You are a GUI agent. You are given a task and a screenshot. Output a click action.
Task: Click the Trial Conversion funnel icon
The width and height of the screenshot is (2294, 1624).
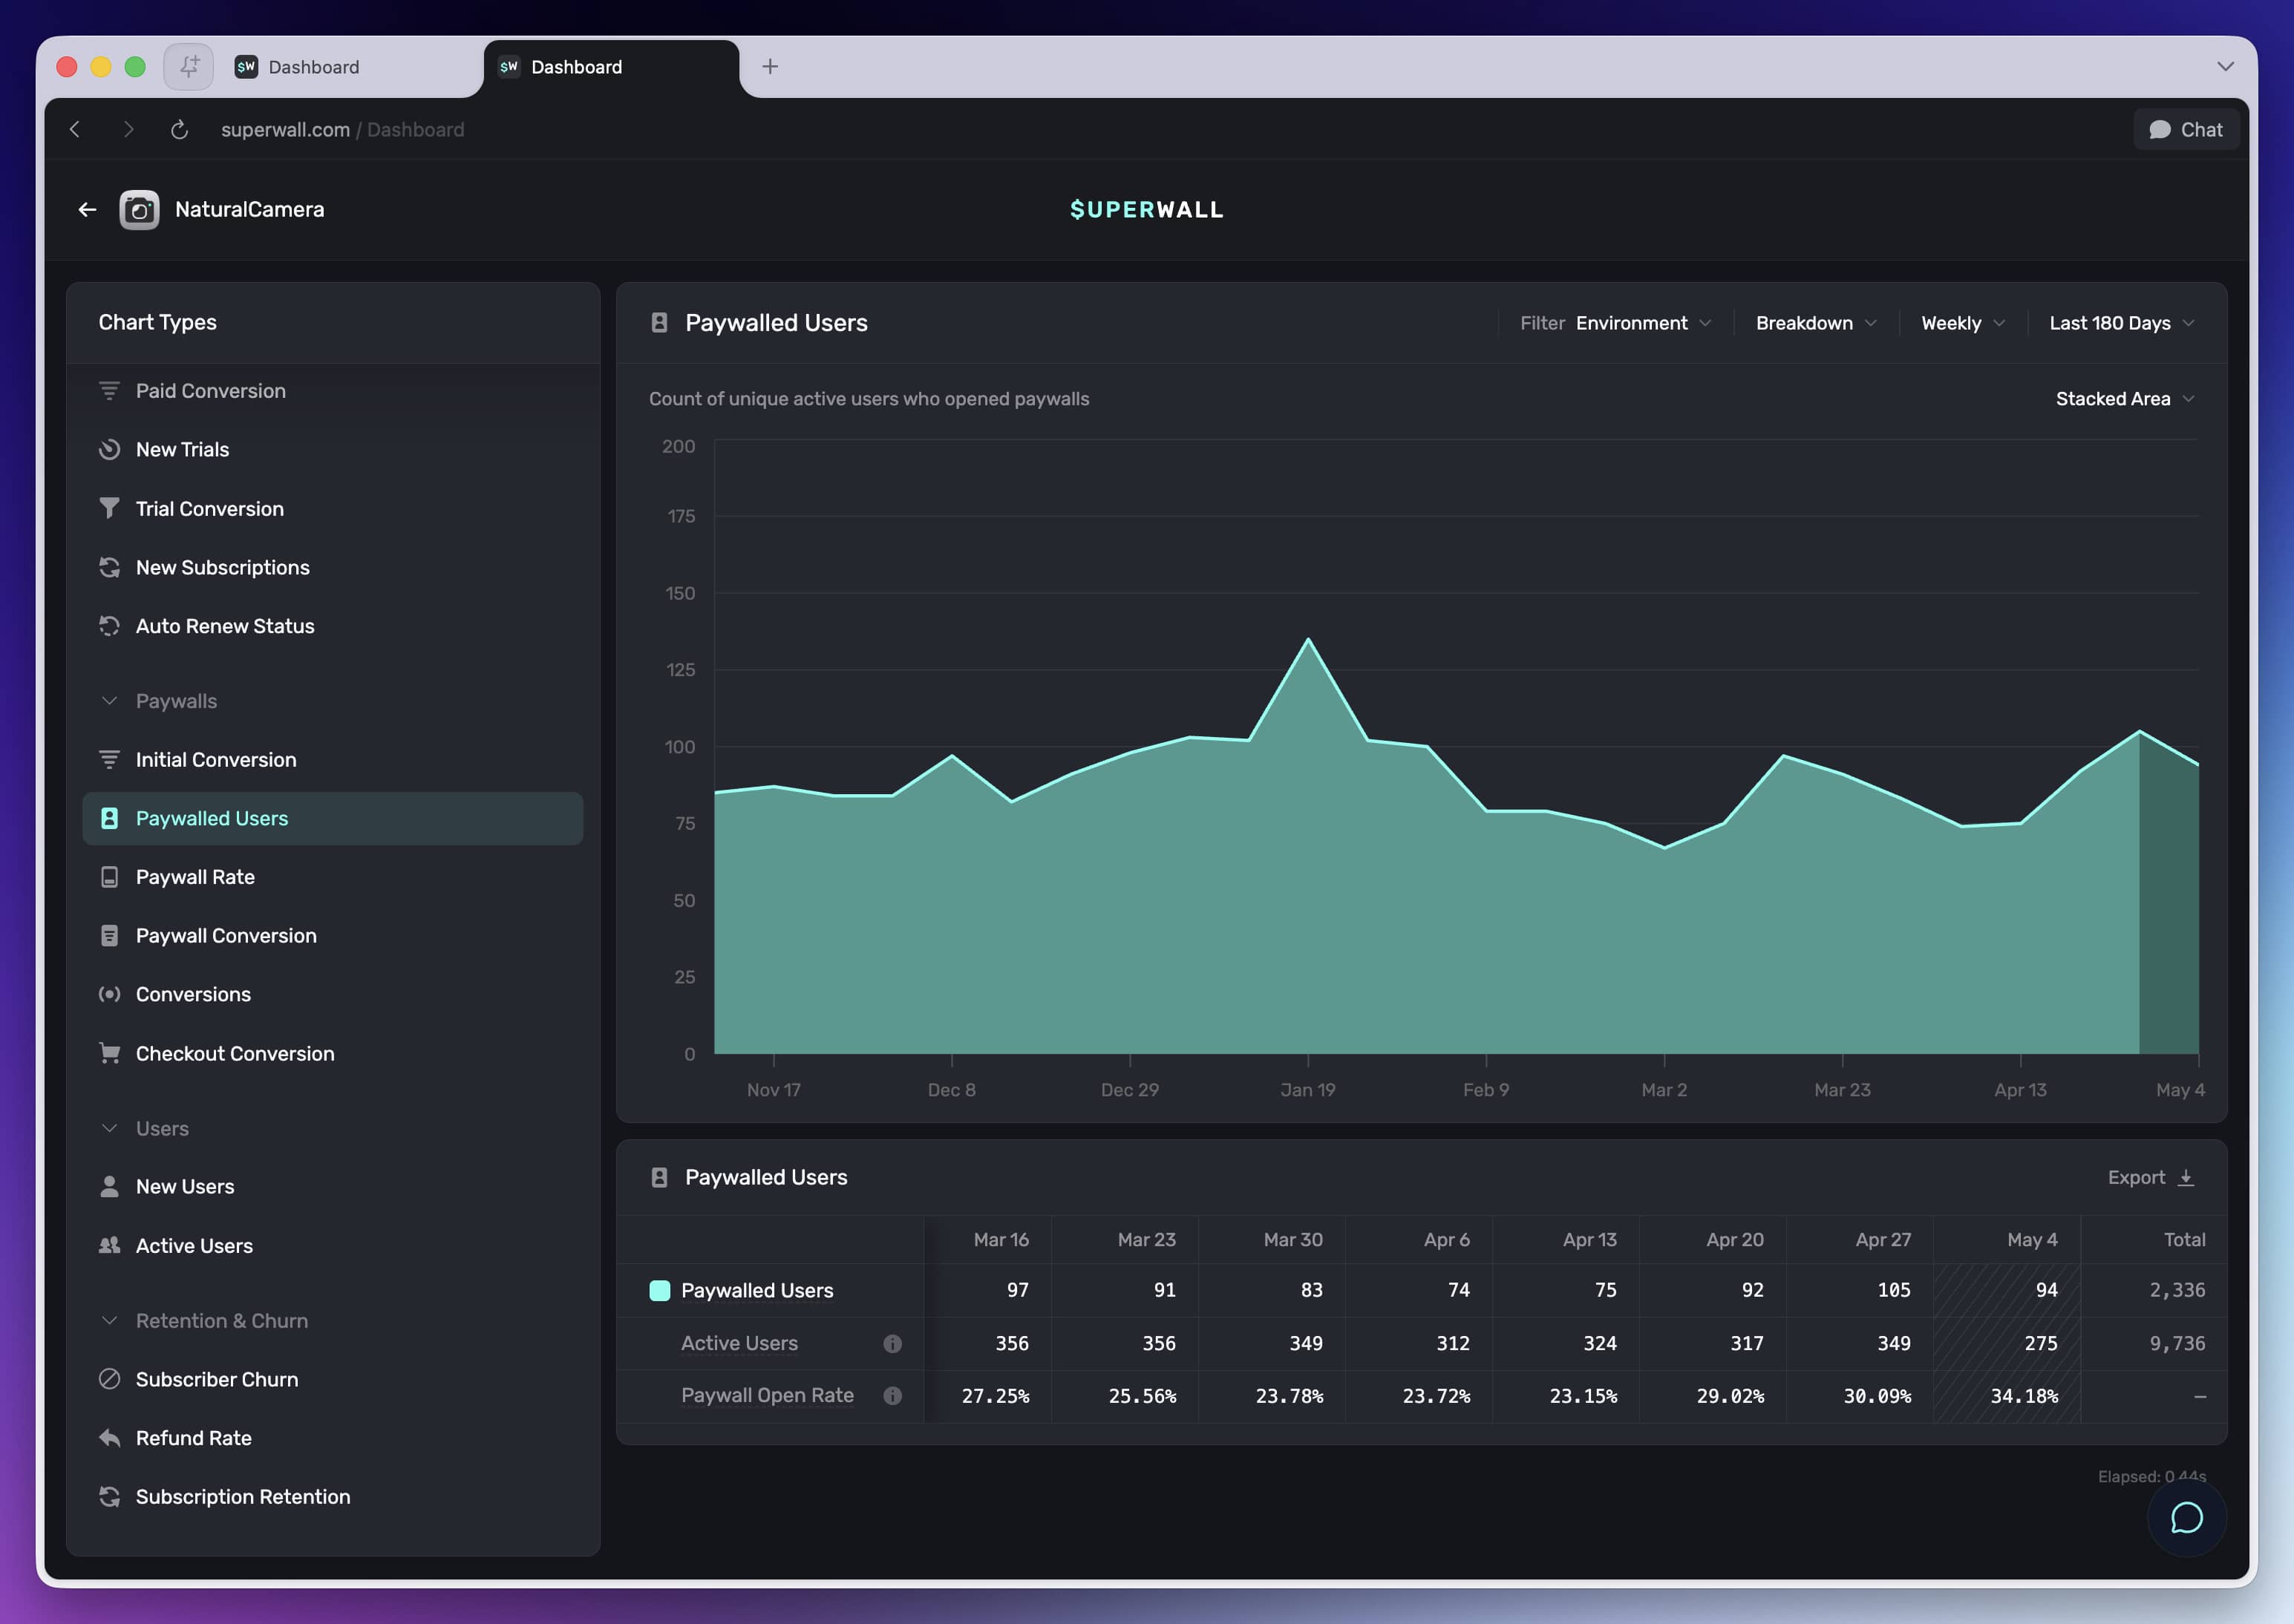pyautogui.click(x=109, y=509)
